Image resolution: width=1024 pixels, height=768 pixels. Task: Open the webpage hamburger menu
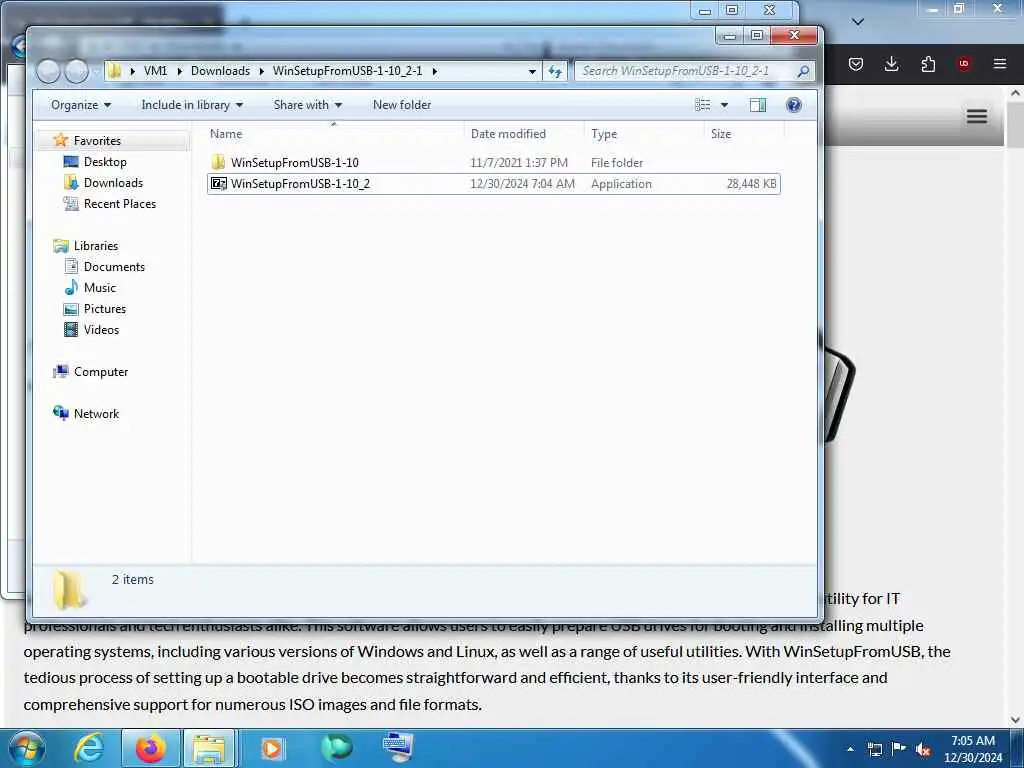tap(977, 116)
